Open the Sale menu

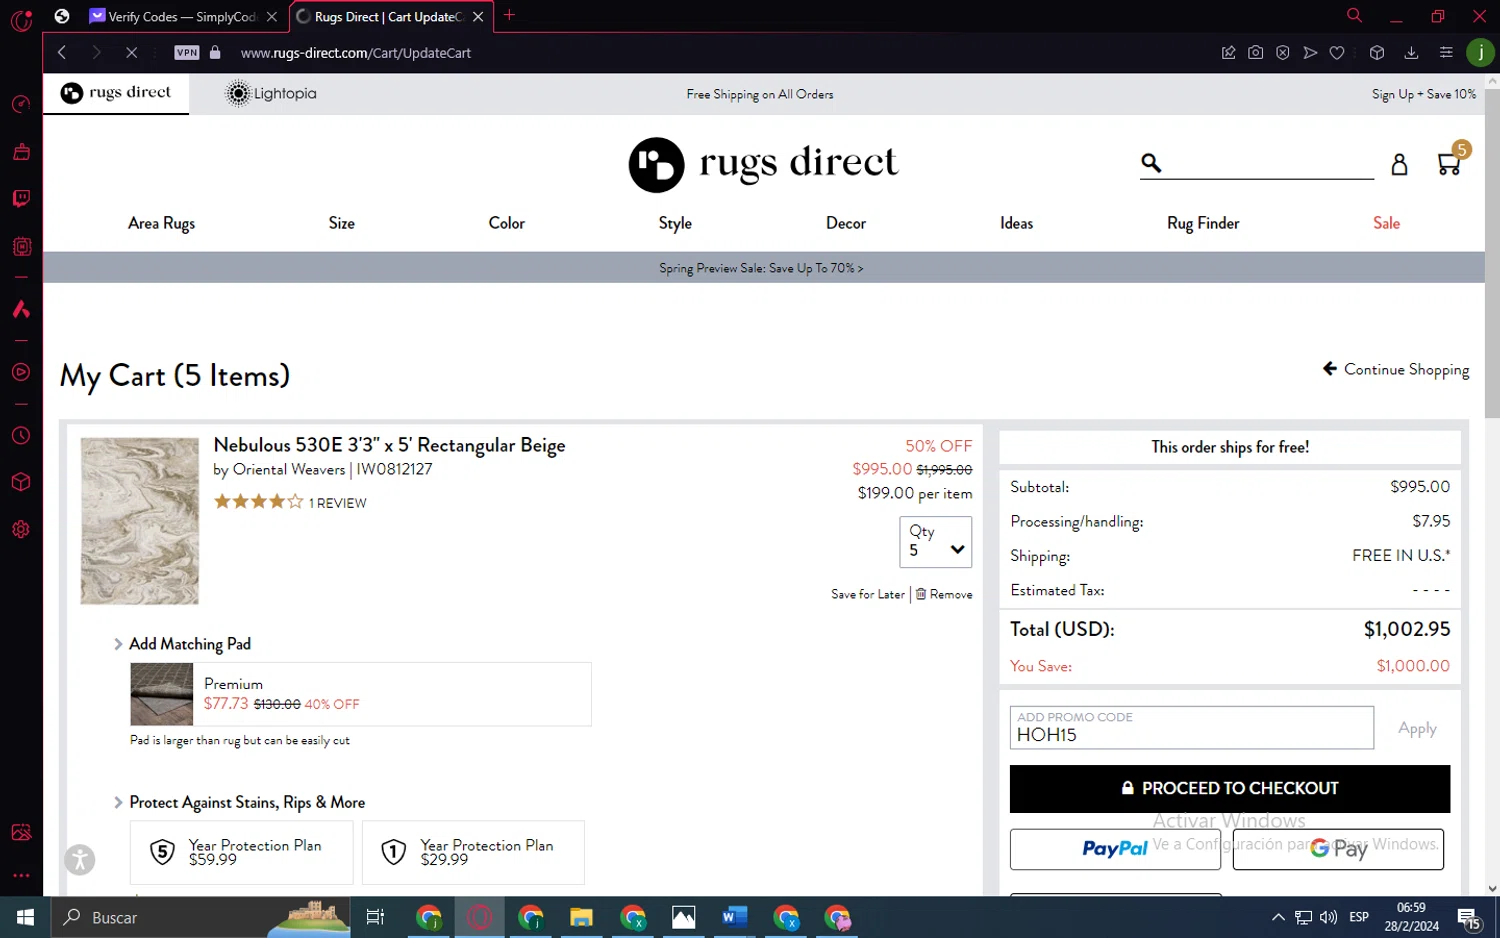1386,223
